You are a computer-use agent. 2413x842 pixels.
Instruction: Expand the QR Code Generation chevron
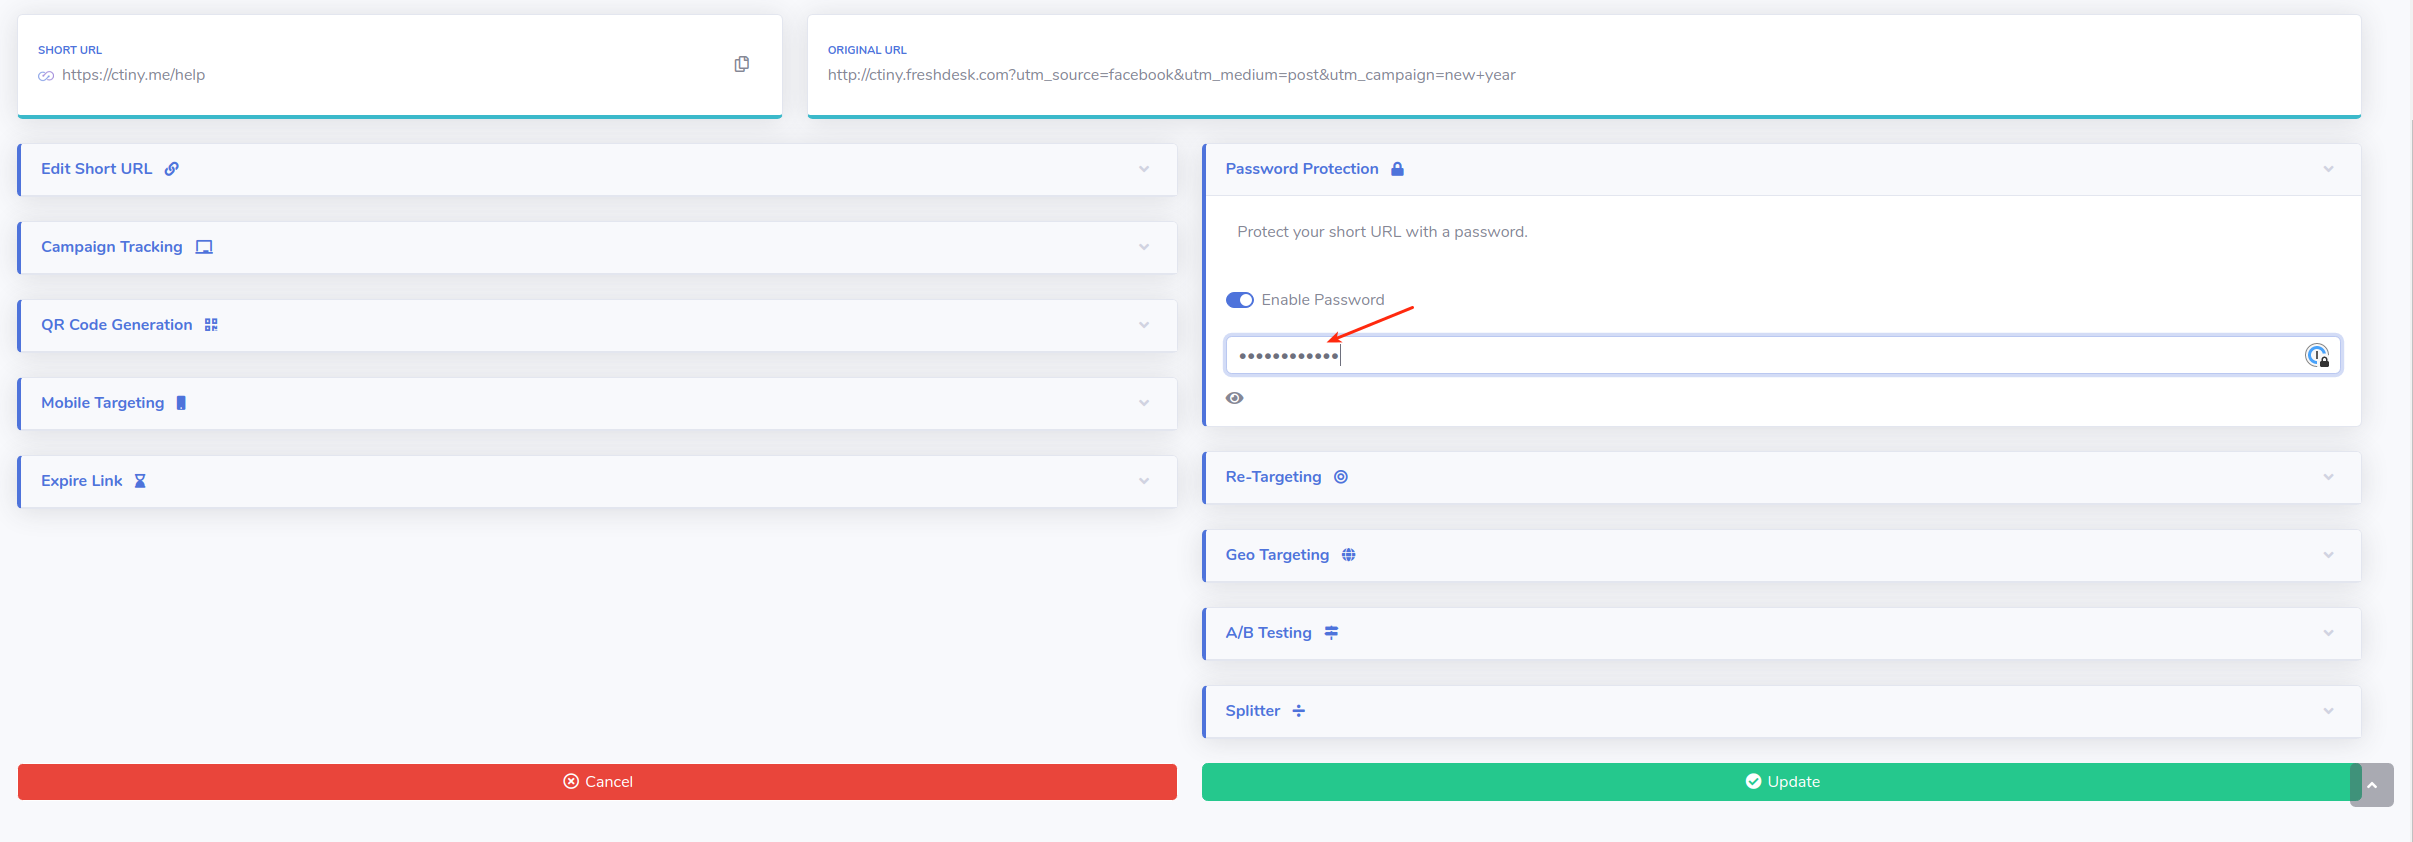pos(1144,325)
